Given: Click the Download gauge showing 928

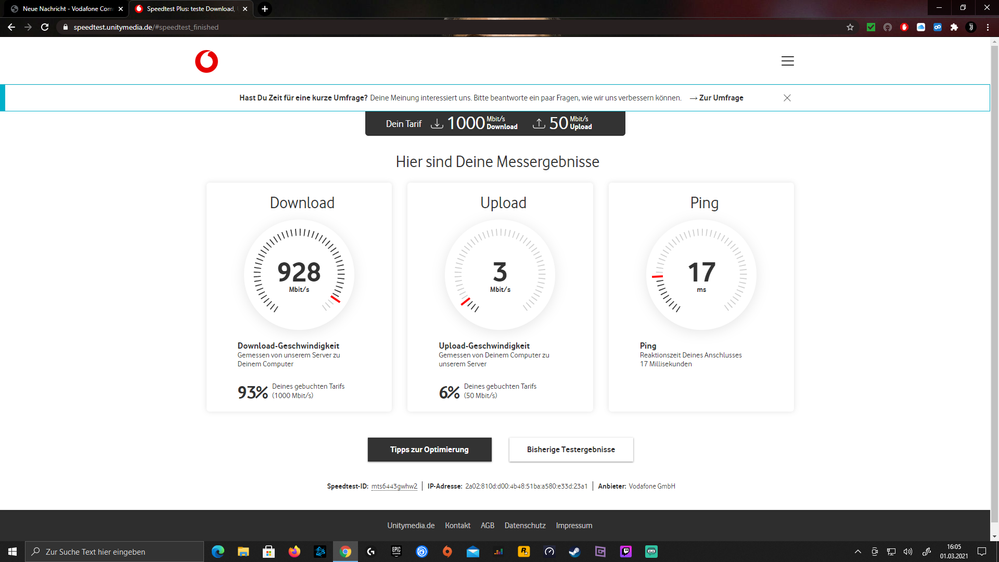Looking at the screenshot, I should coord(299,275).
